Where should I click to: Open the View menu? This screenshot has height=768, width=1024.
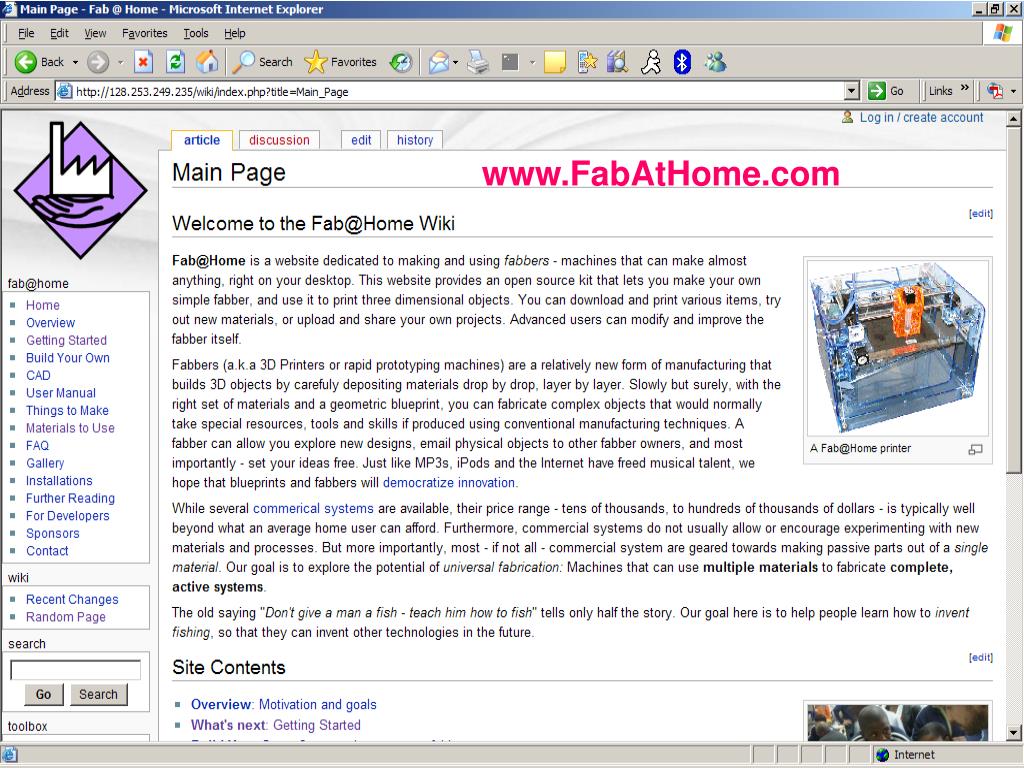click(95, 33)
